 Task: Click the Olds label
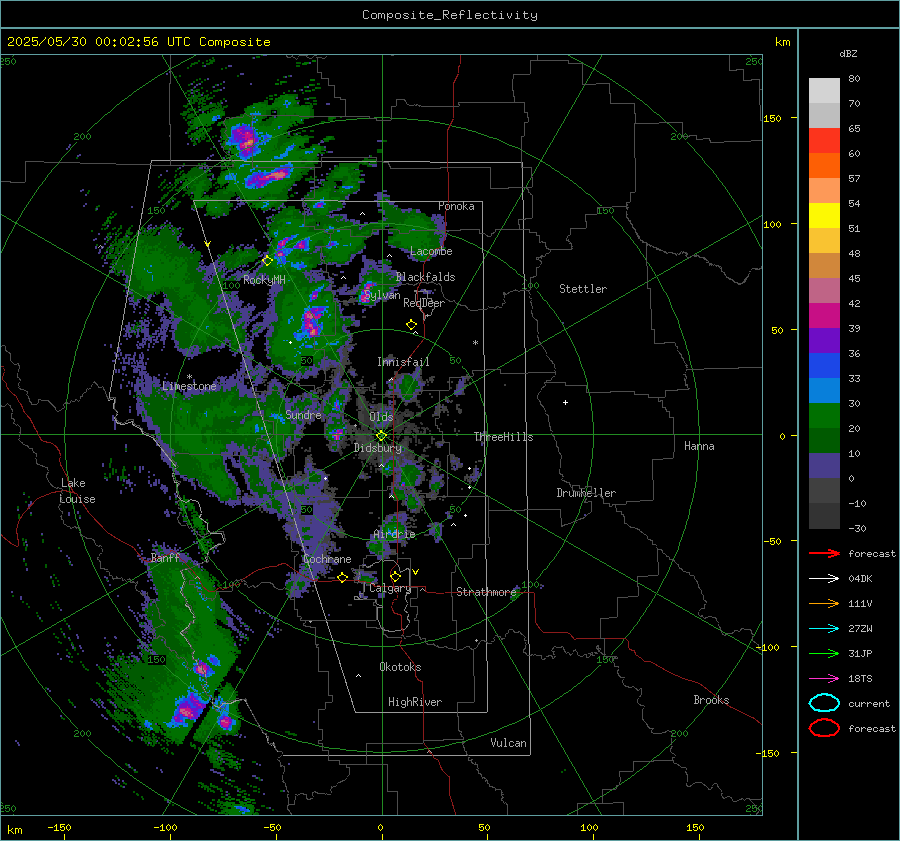point(381,417)
